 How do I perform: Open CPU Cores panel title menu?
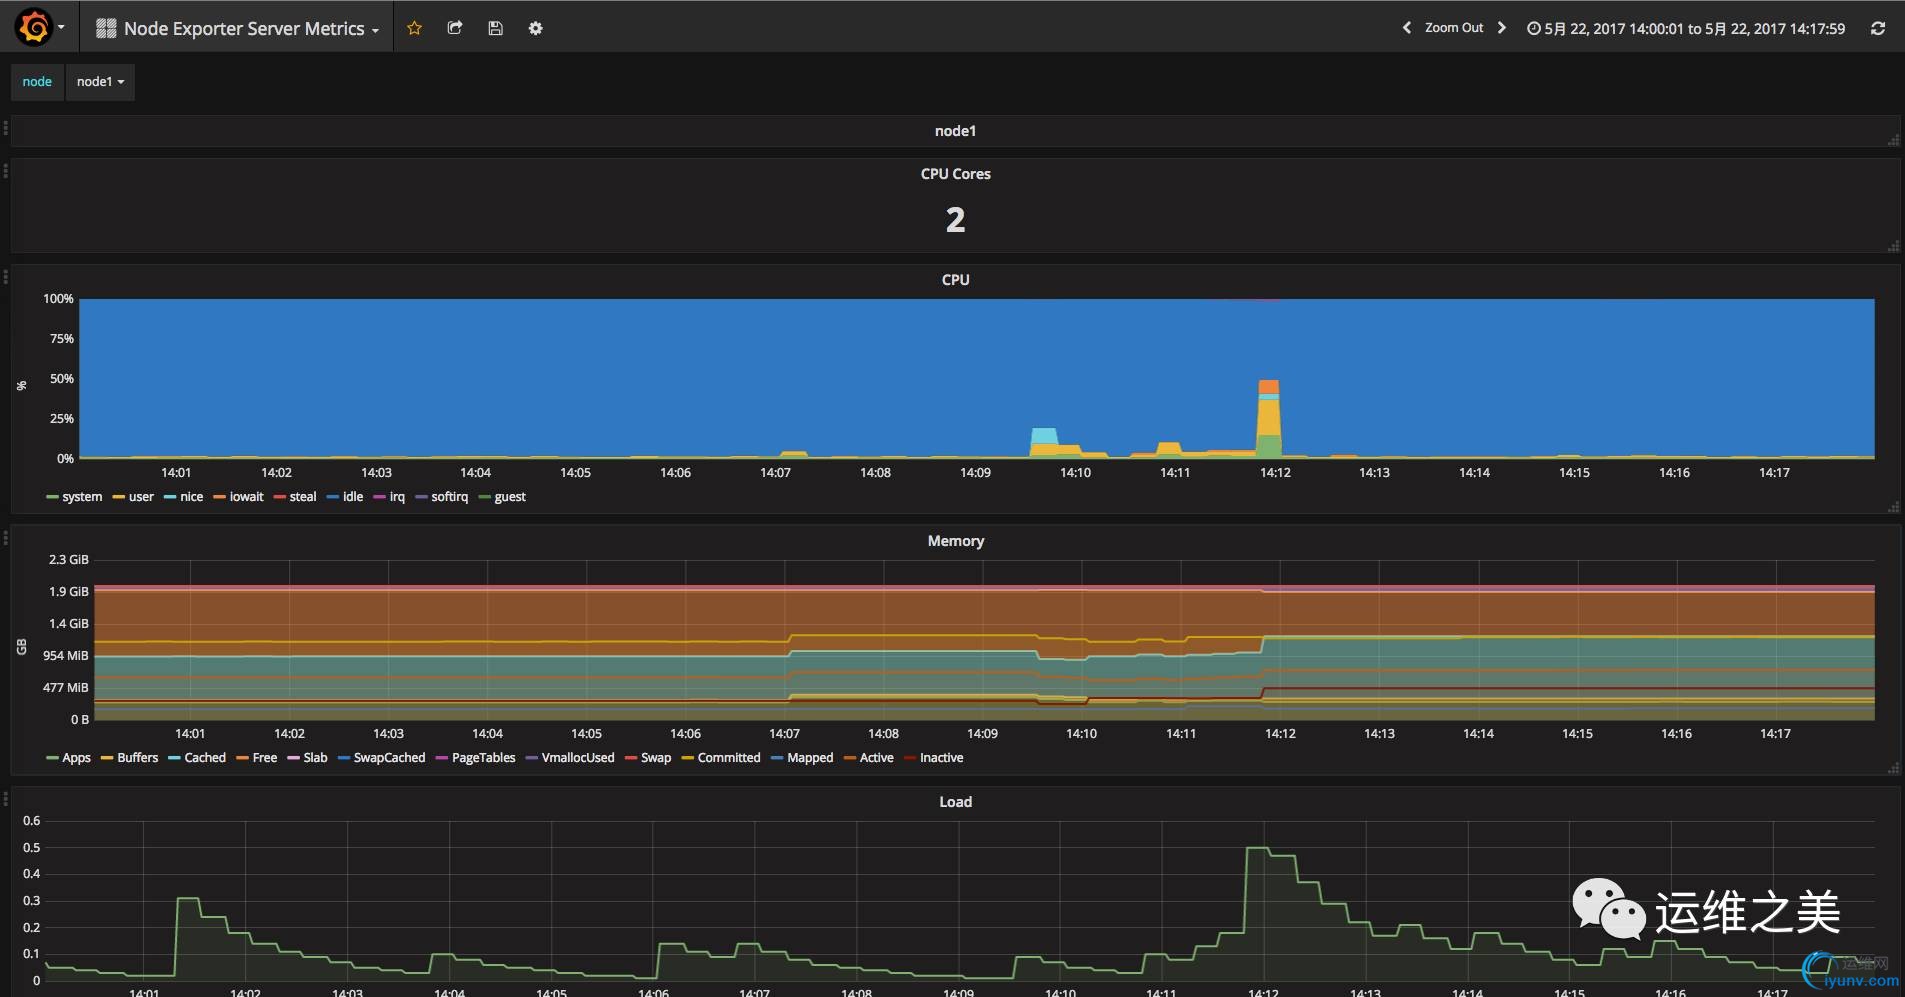pyautogui.click(x=955, y=174)
